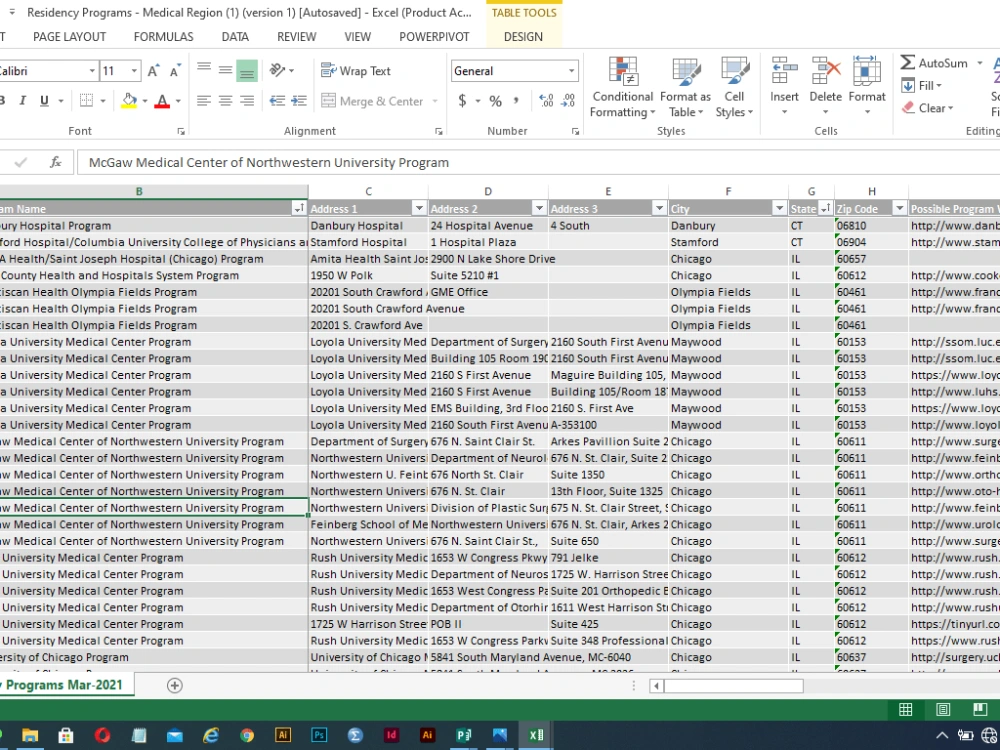The height and width of the screenshot is (750, 1000).
Task: Select column D header
Action: tap(488, 191)
